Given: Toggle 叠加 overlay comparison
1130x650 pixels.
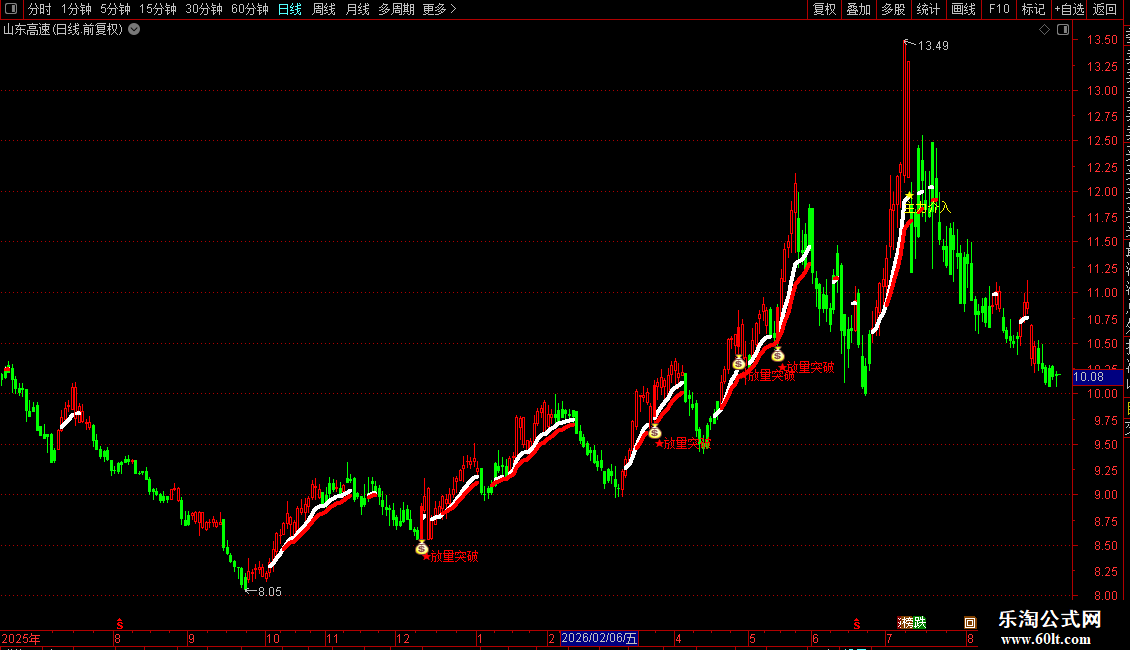Looking at the screenshot, I should (858, 9).
